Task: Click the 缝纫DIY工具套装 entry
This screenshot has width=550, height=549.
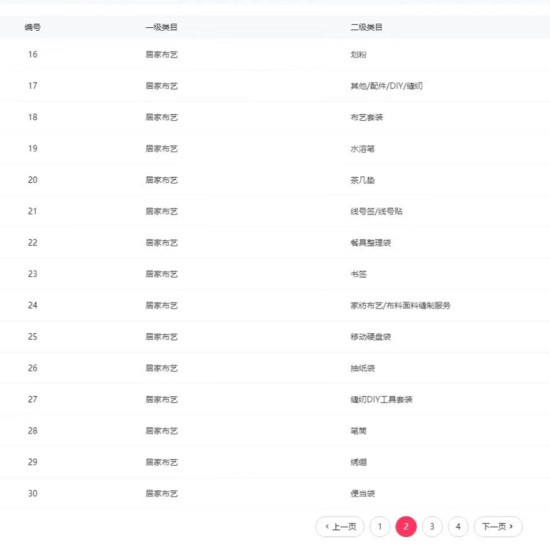Action: click(381, 399)
